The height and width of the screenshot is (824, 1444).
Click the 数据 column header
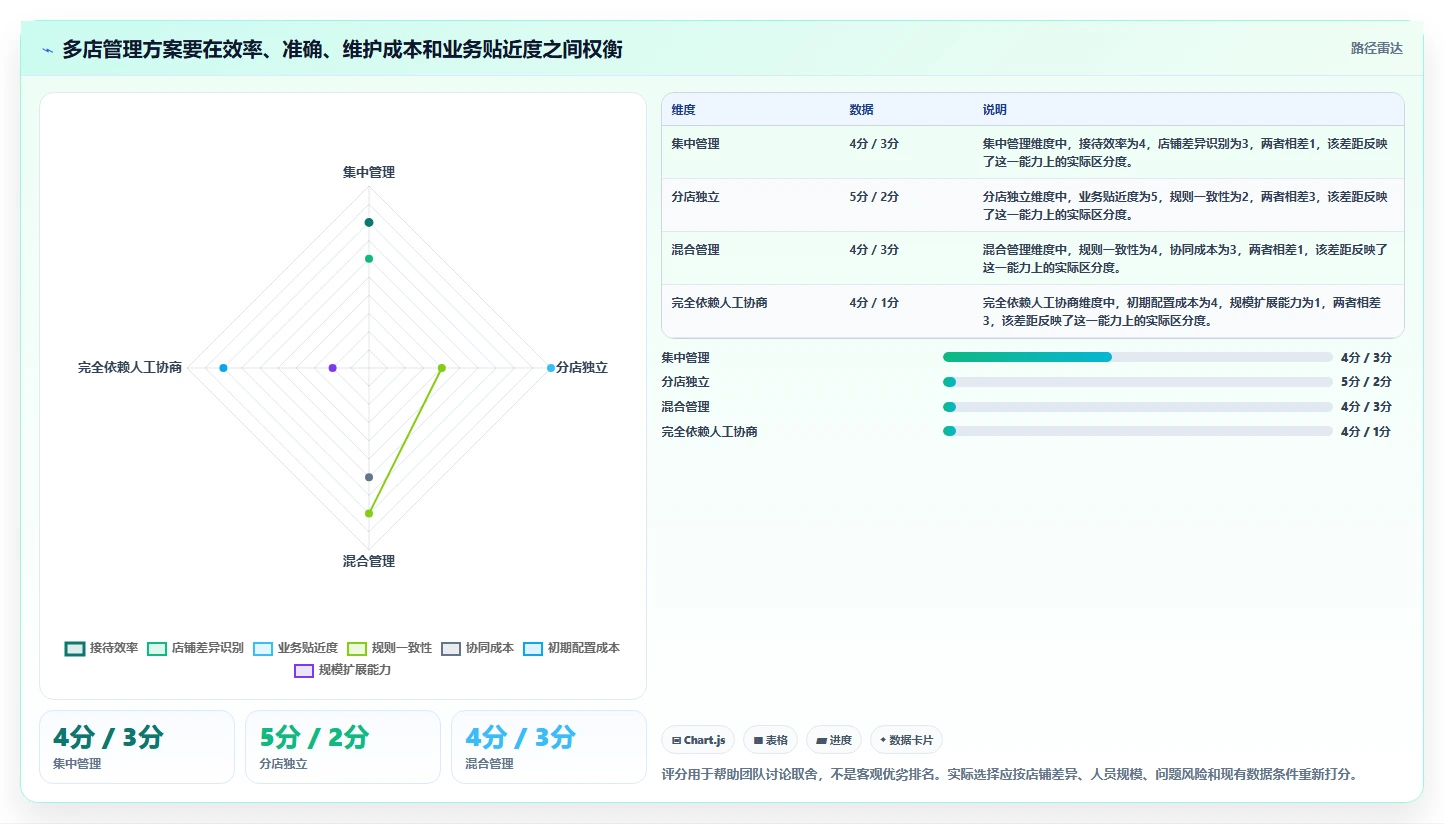(861, 109)
